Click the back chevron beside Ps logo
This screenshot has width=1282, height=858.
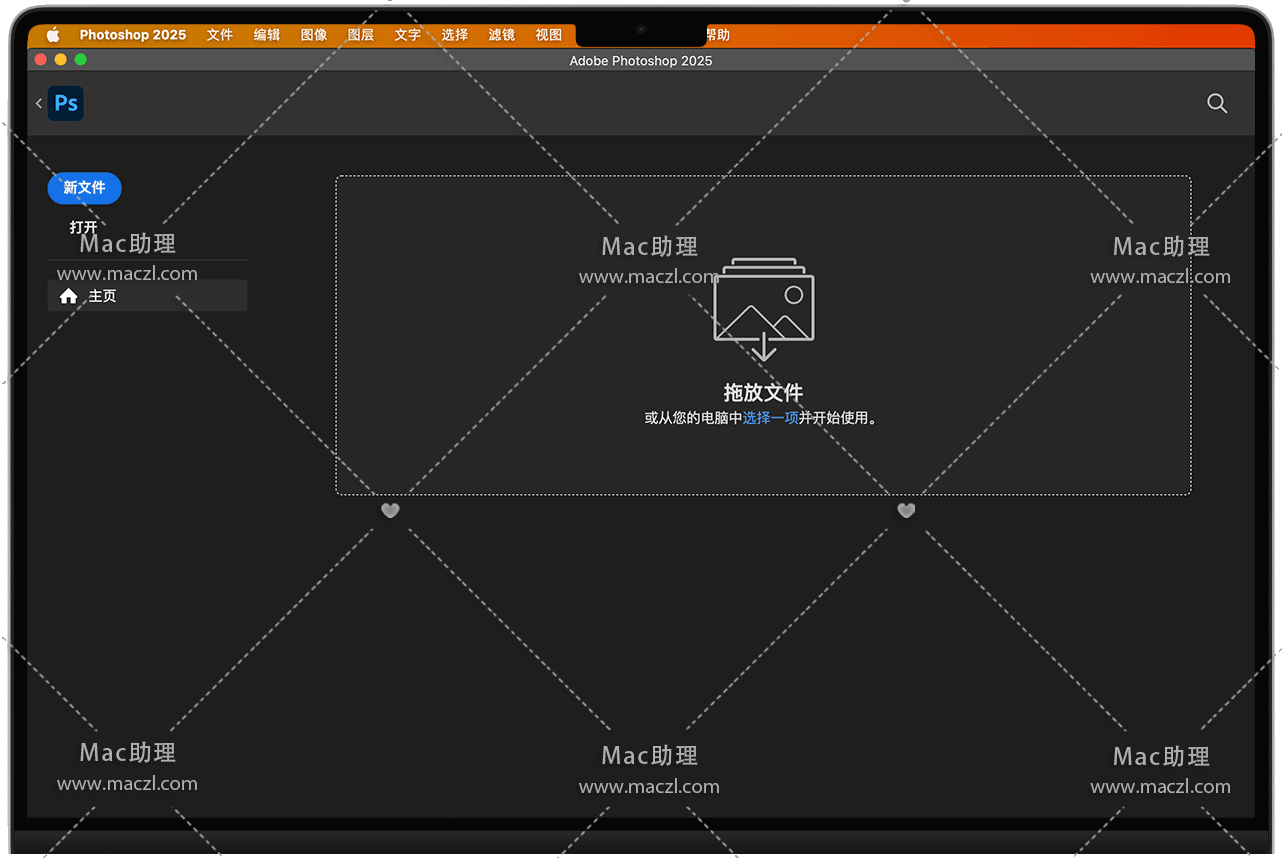point(39,103)
